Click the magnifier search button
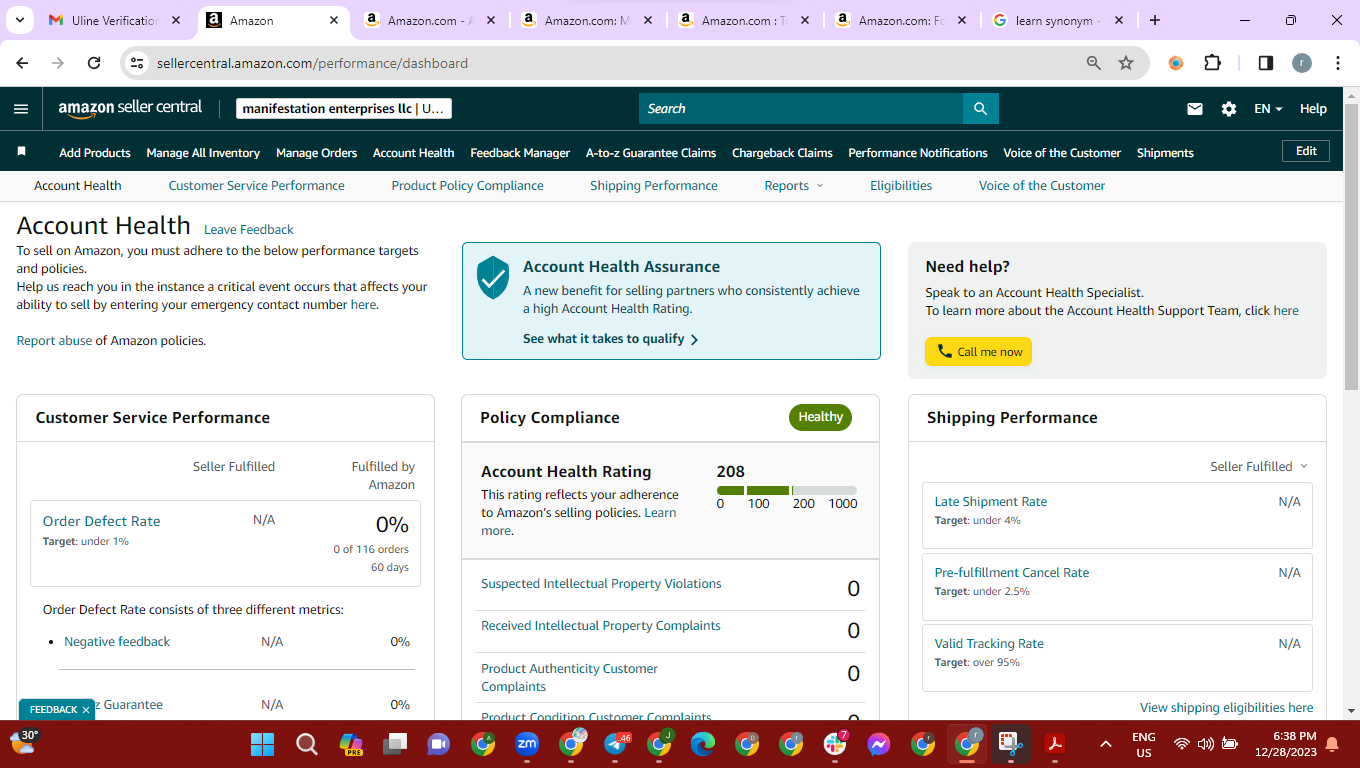This screenshot has width=1360, height=768. click(x=981, y=109)
